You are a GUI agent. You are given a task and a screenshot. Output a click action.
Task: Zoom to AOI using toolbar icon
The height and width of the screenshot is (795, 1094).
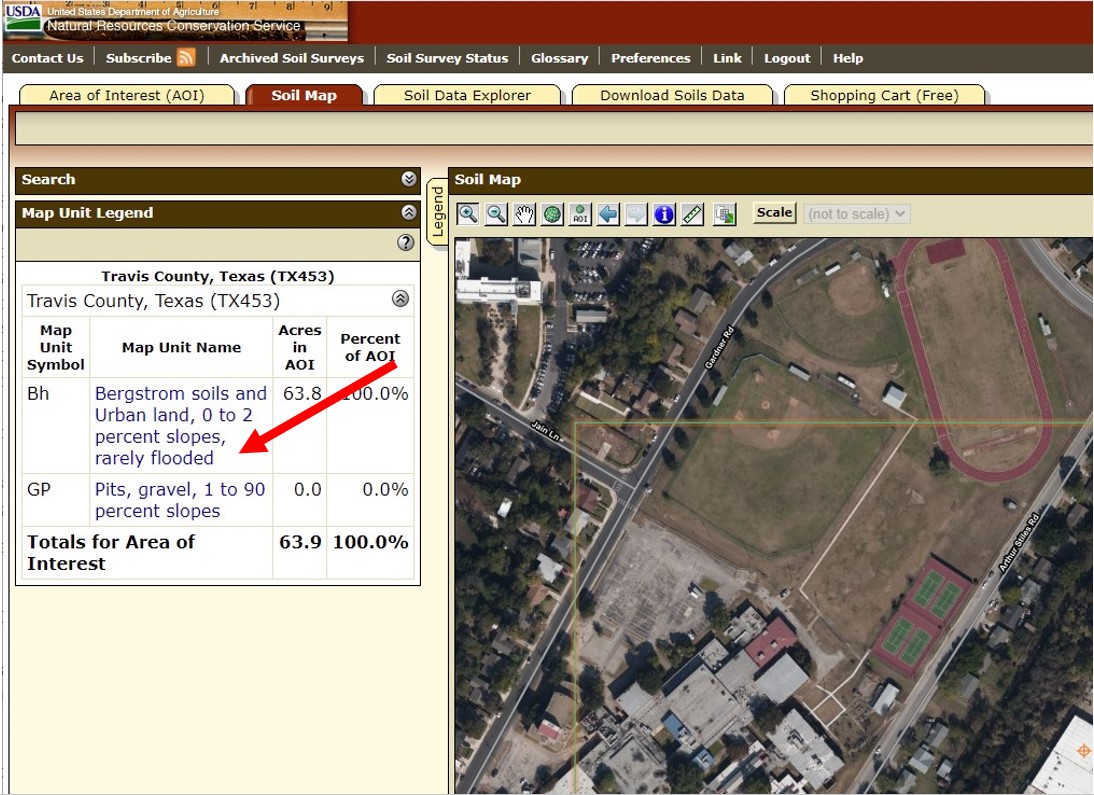click(x=580, y=214)
